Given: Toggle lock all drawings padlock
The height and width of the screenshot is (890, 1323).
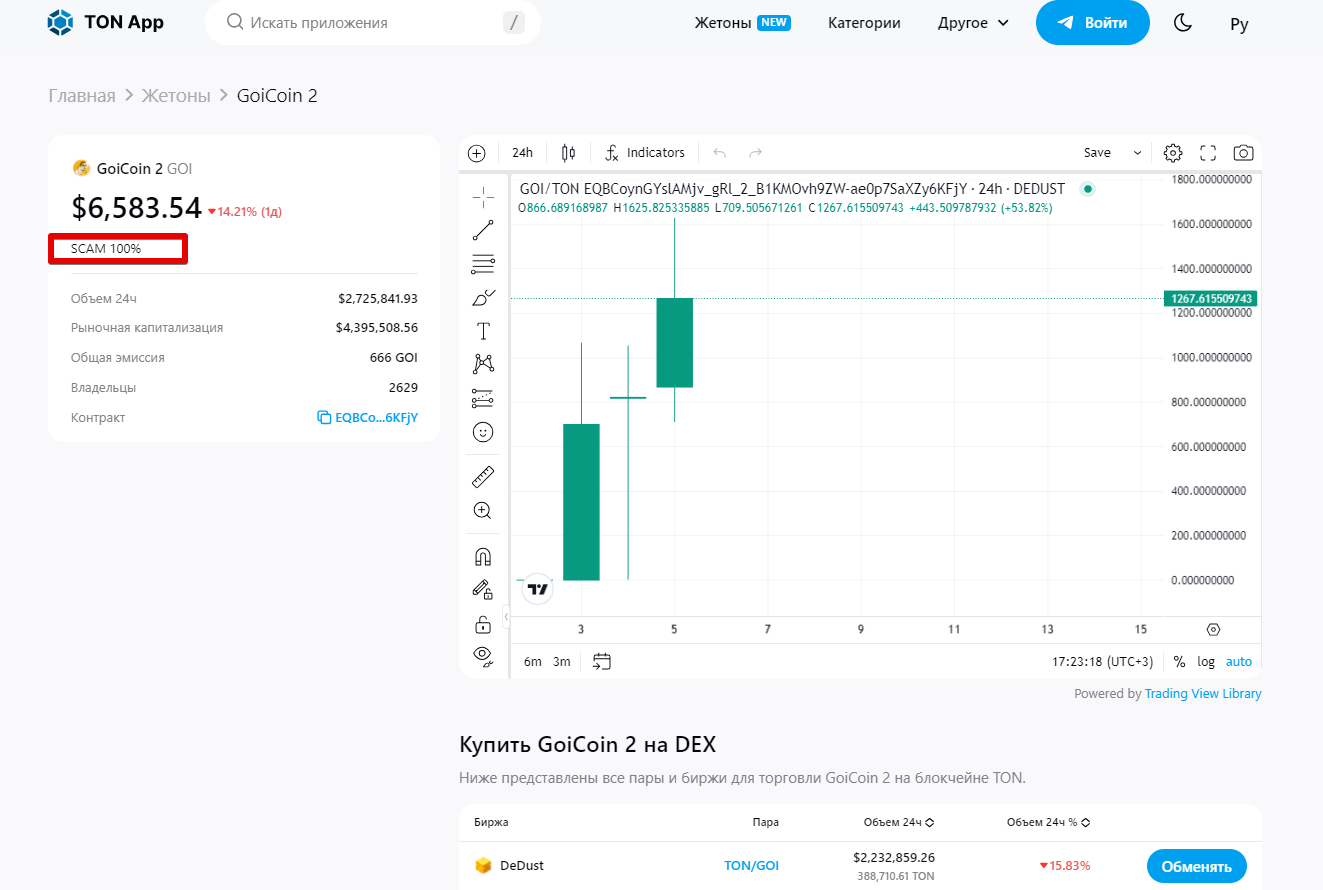Looking at the screenshot, I should click(483, 625).
